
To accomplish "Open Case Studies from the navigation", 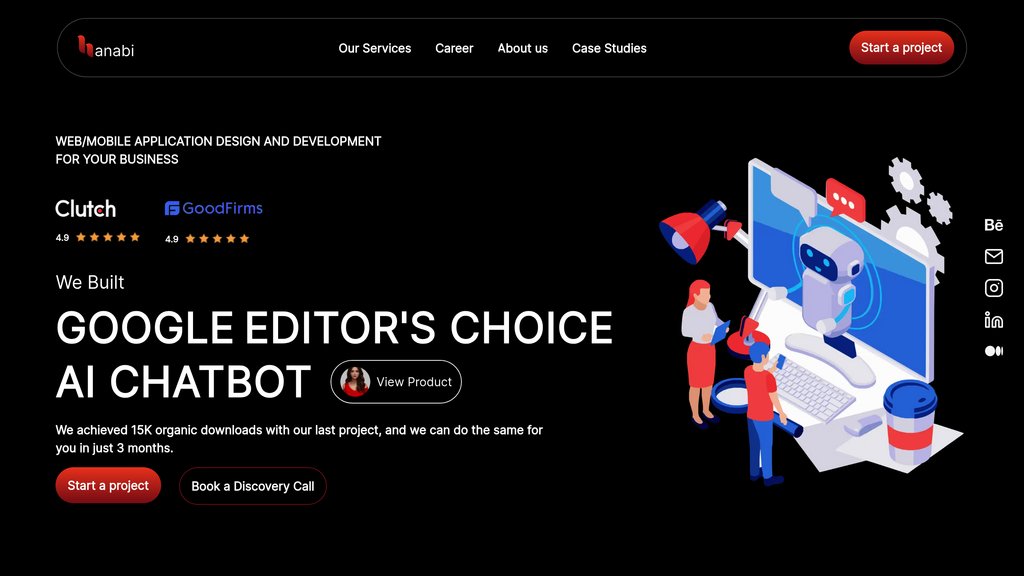I will (609, 48).
